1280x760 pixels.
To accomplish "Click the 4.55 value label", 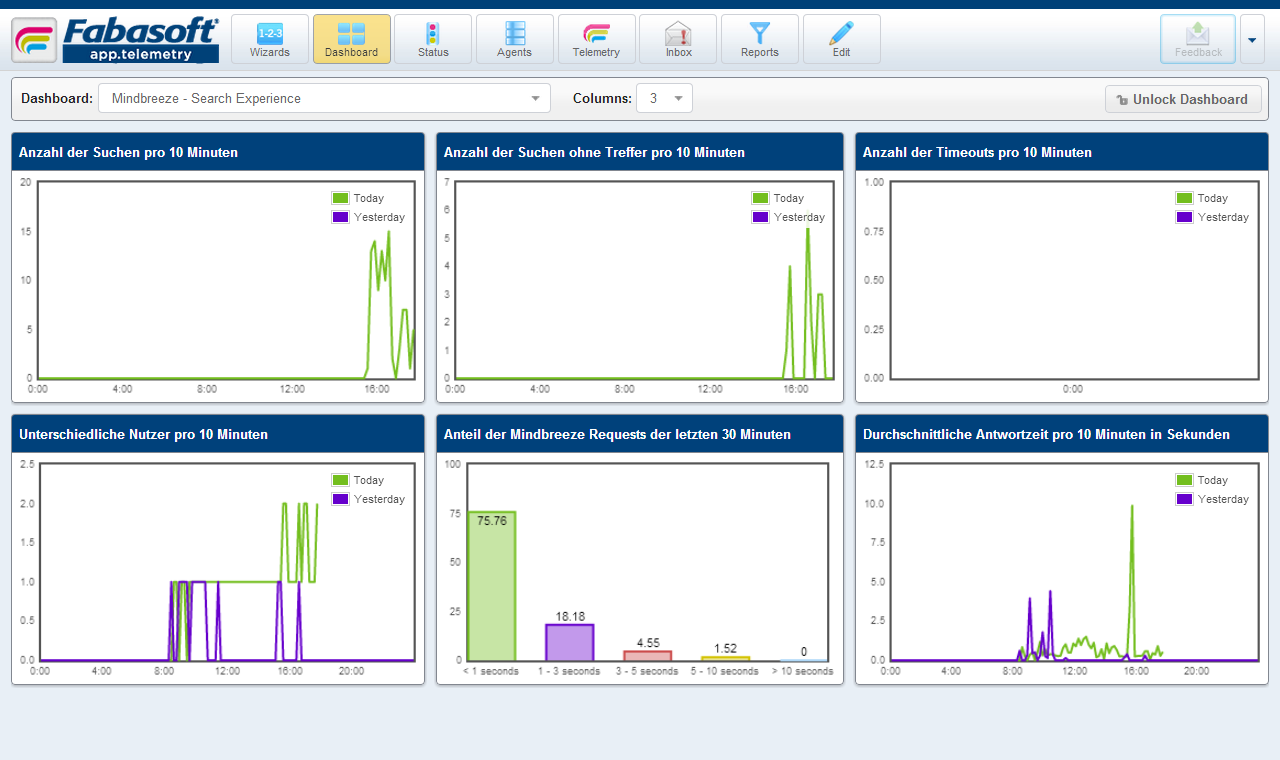I will [x=648, y=643].
